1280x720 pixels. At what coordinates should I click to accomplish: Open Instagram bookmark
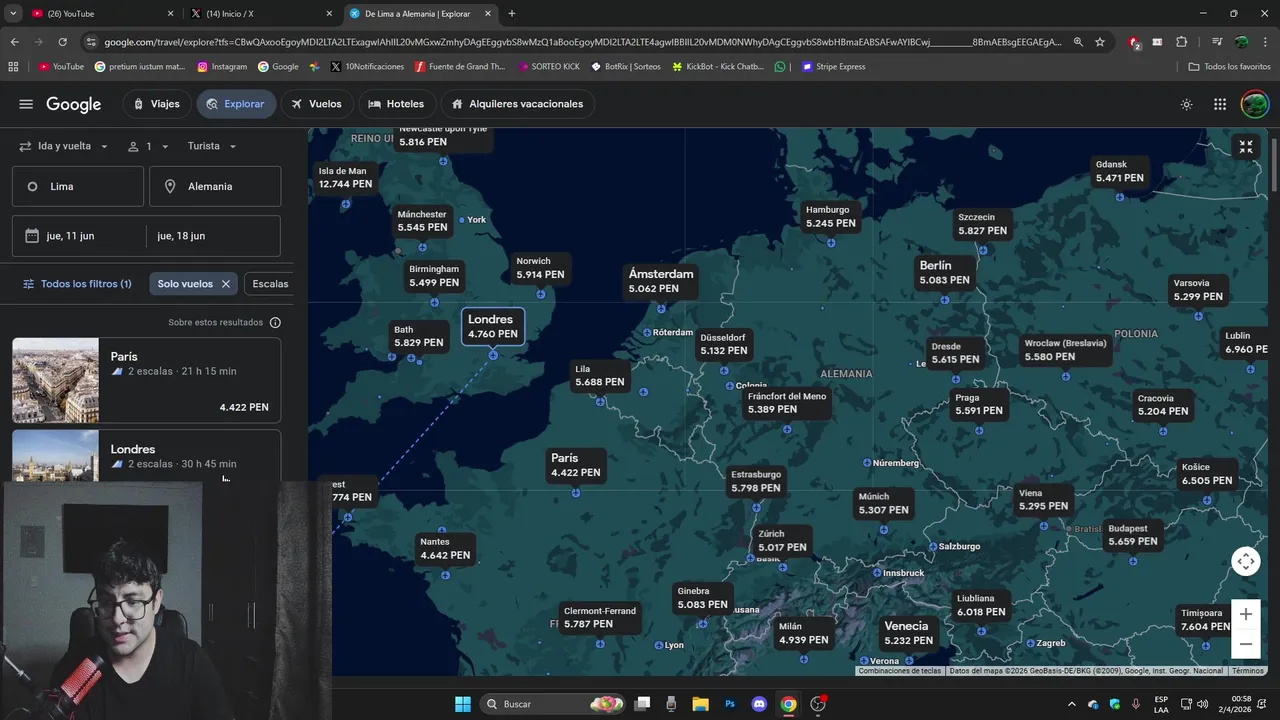tap(222, 67)
